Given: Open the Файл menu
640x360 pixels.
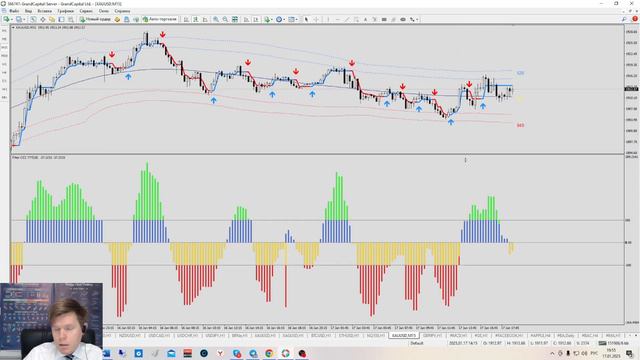Looking at the screenshot, I should [14, 11].
